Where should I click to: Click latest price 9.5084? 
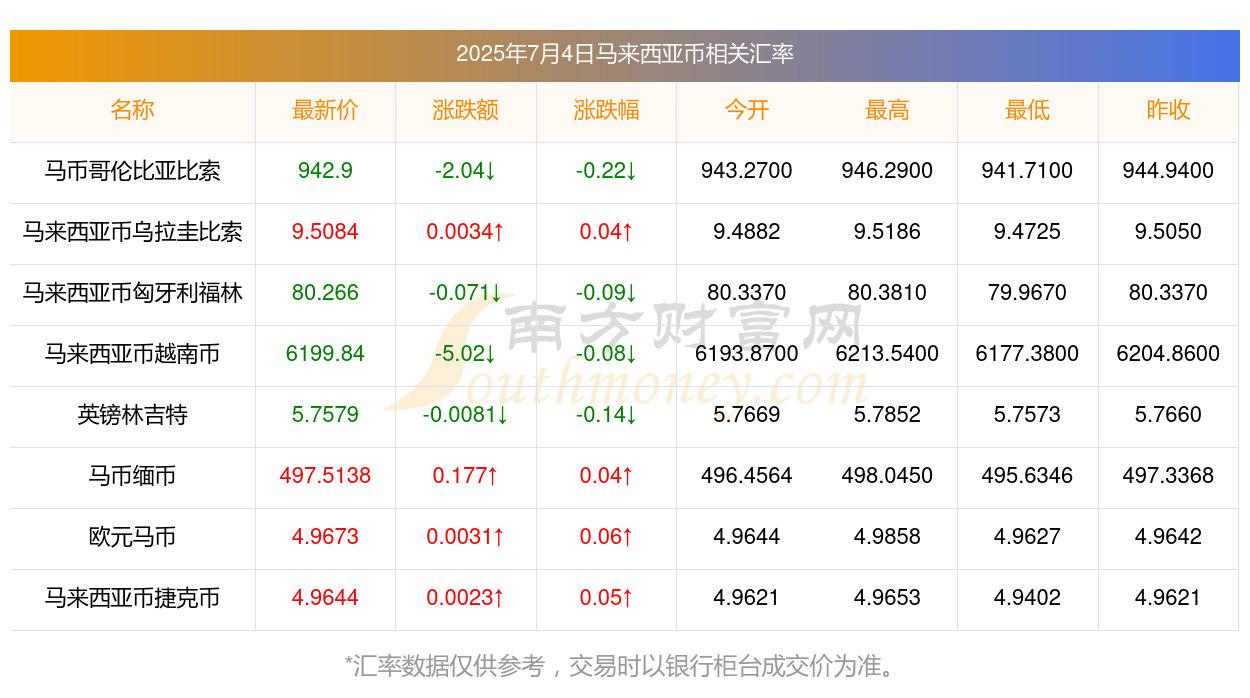325,232
